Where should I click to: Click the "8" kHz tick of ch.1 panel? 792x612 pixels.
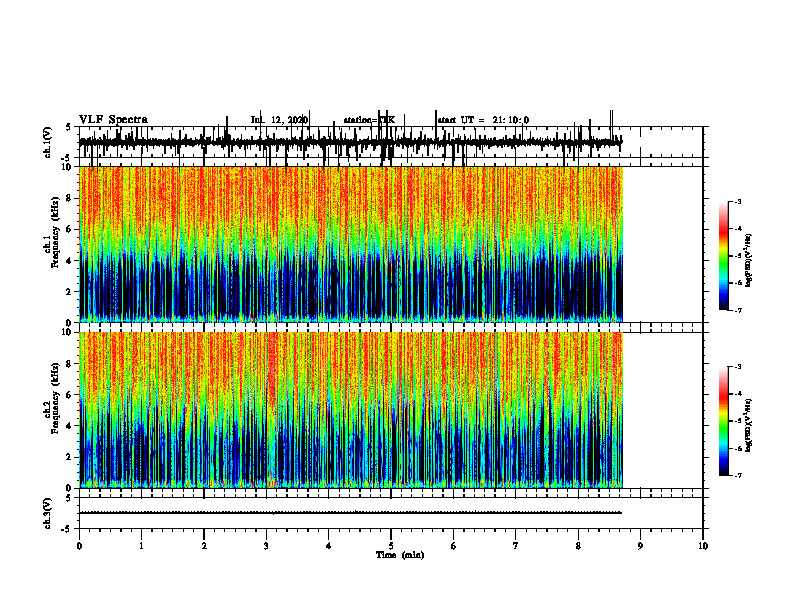point(70,198)
